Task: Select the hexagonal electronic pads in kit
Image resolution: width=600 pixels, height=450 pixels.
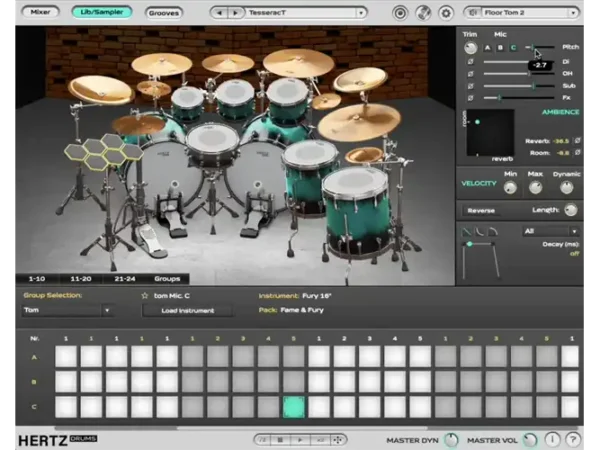Action: [x=104, y=152]
